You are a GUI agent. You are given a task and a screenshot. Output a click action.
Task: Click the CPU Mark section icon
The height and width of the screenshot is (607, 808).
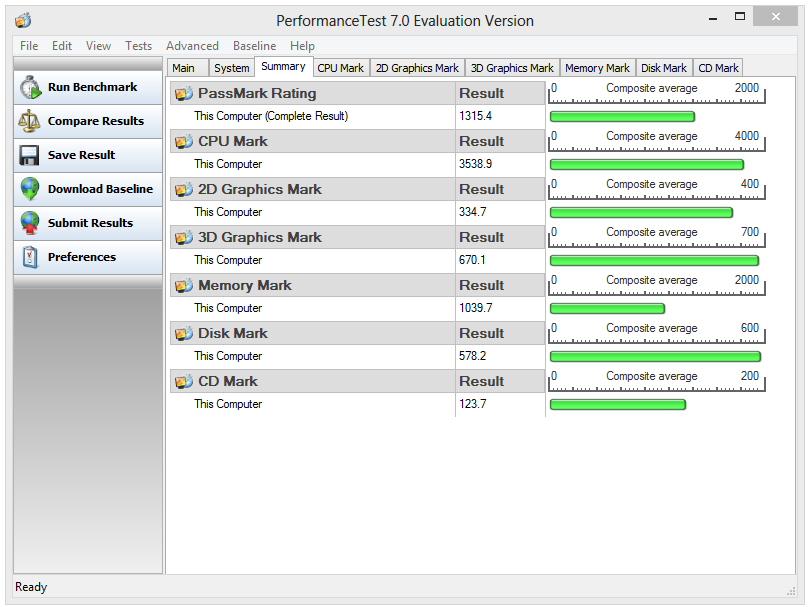pos(183,142)
